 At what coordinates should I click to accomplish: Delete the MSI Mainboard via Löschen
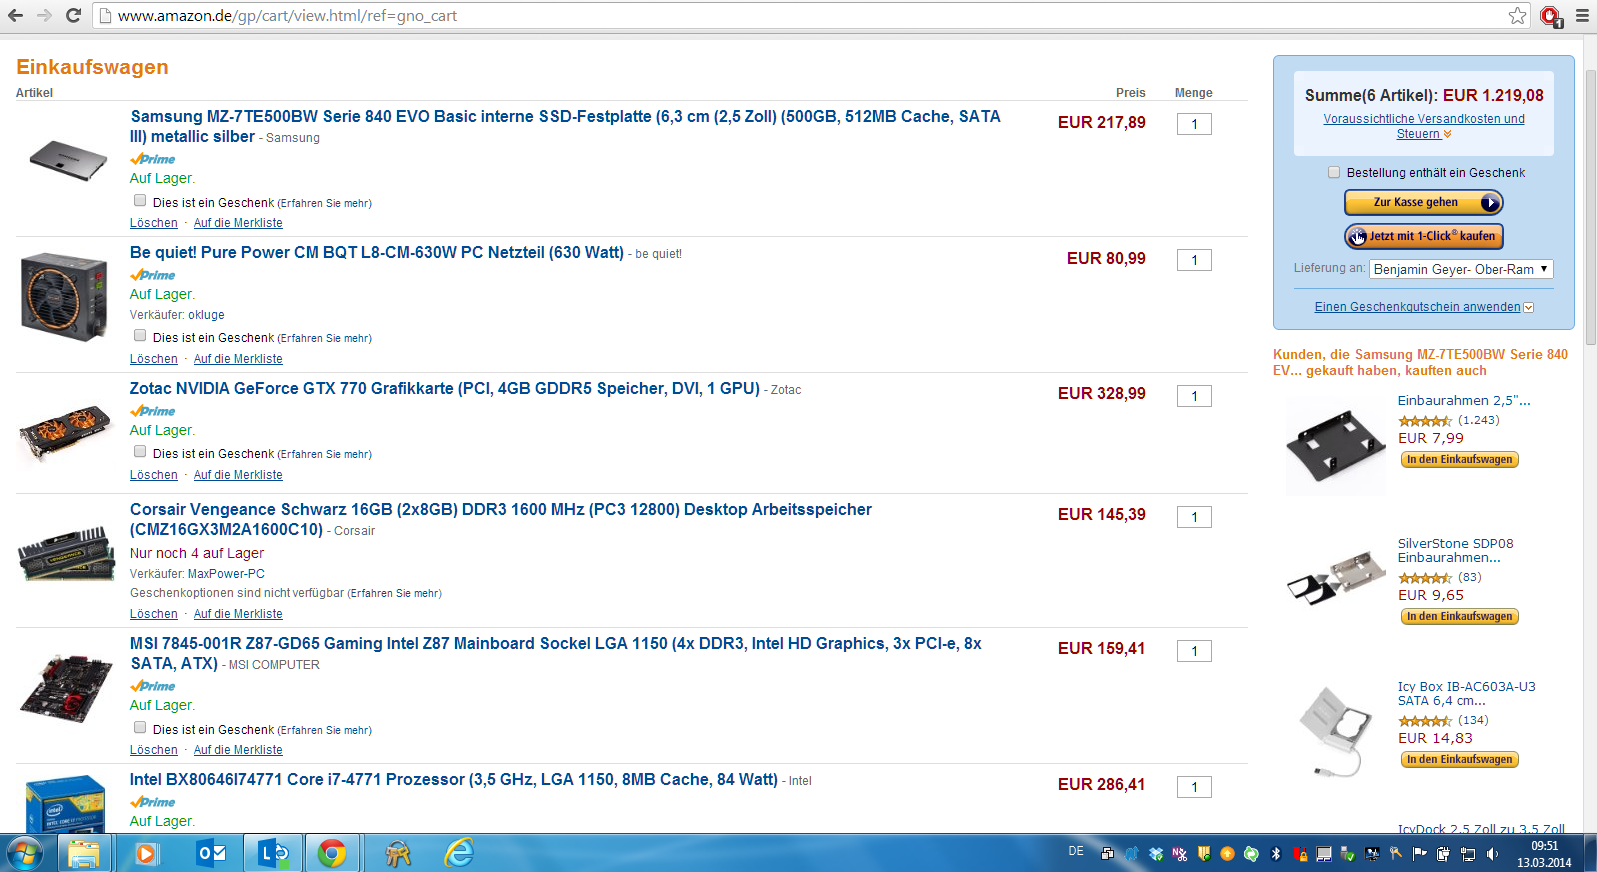point(154,750)
